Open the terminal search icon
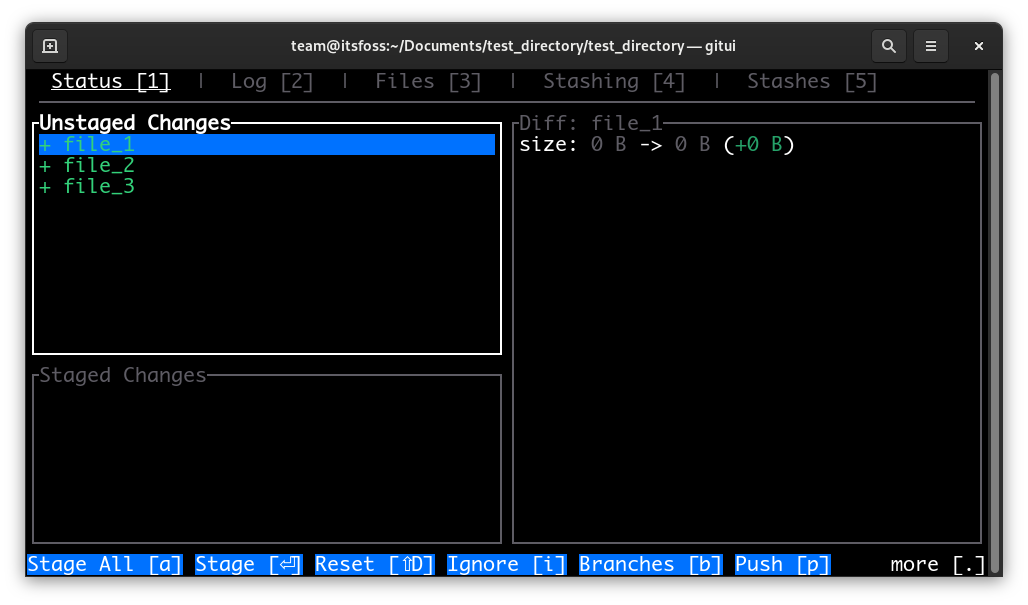Viewport: 1028px width, 605px height. pos(888,45)
